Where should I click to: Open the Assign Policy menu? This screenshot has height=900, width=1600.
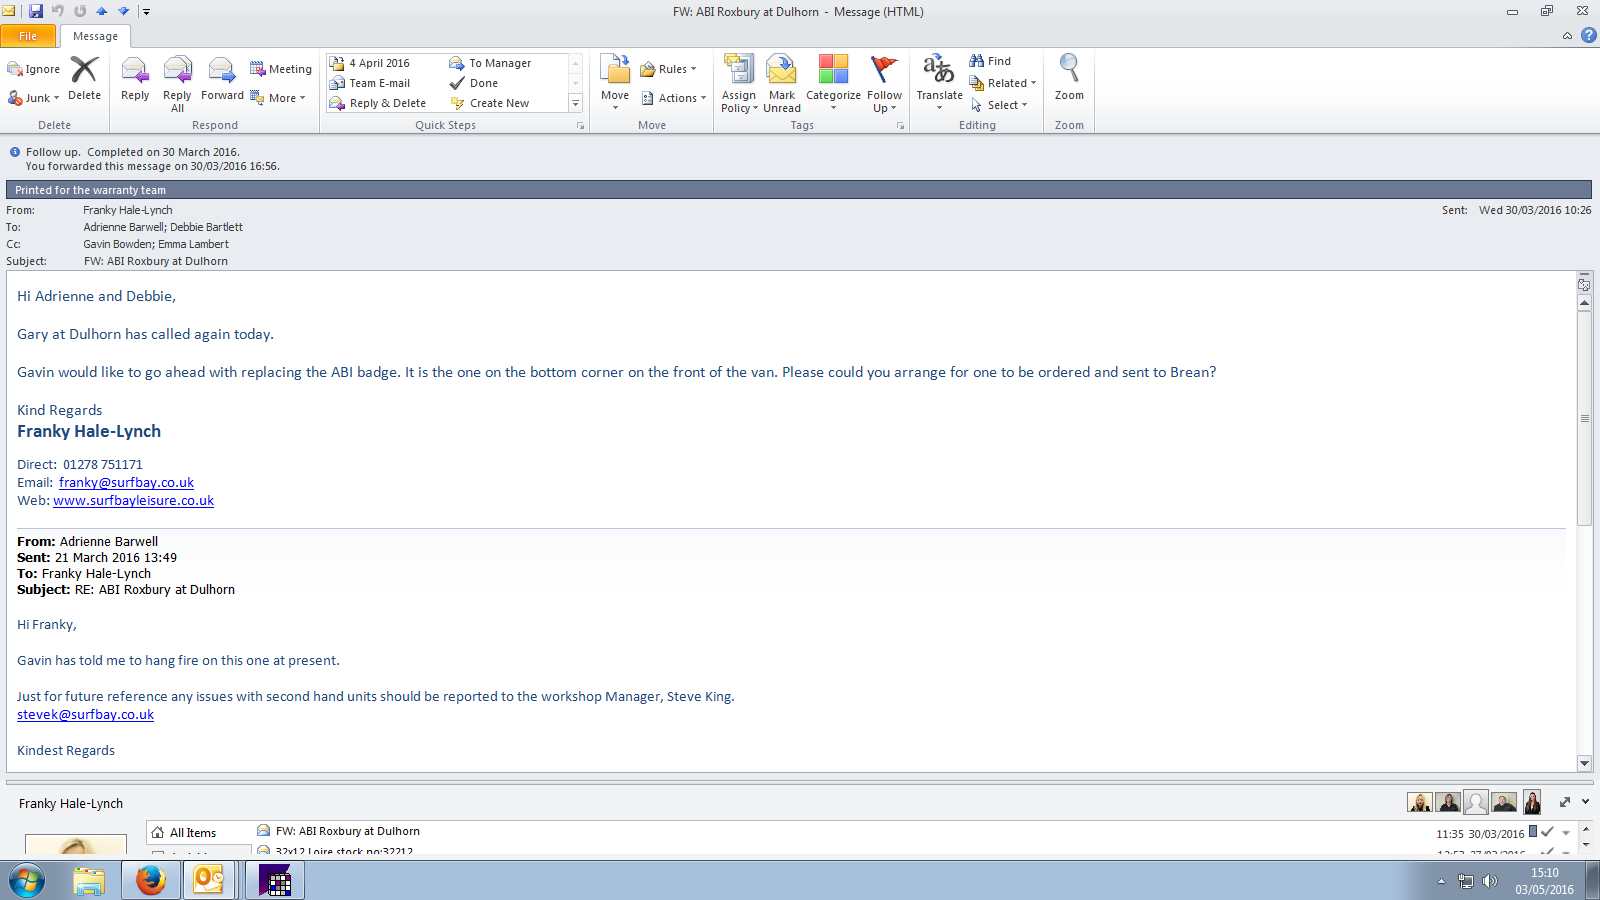point(739,84)
